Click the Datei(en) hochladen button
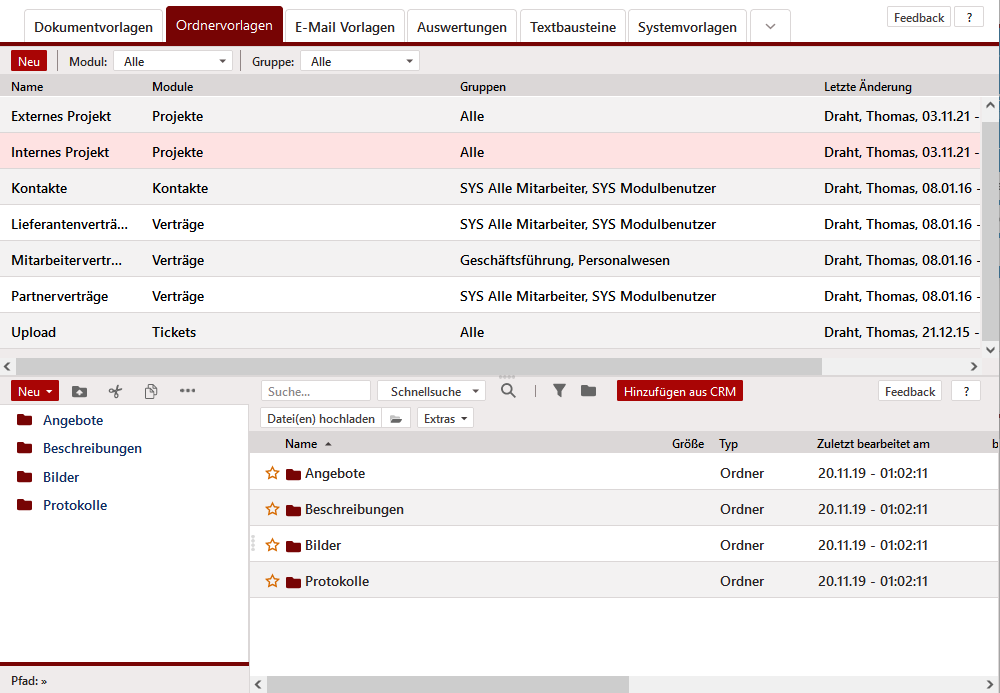 coord(321,419)
